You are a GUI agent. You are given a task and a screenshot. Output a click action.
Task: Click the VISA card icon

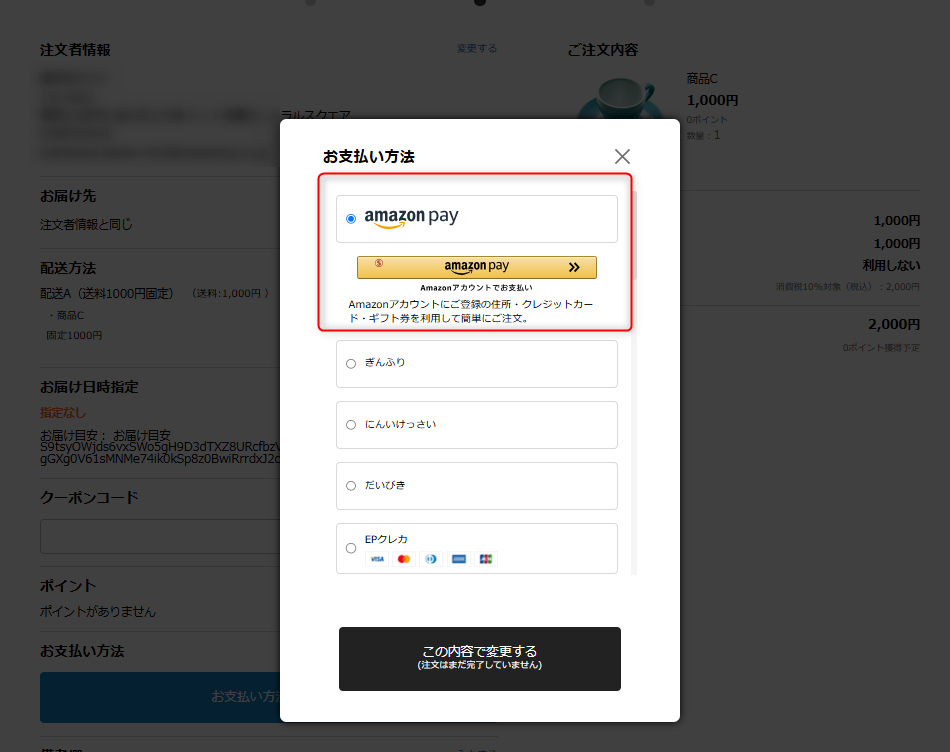pos(377,559)
